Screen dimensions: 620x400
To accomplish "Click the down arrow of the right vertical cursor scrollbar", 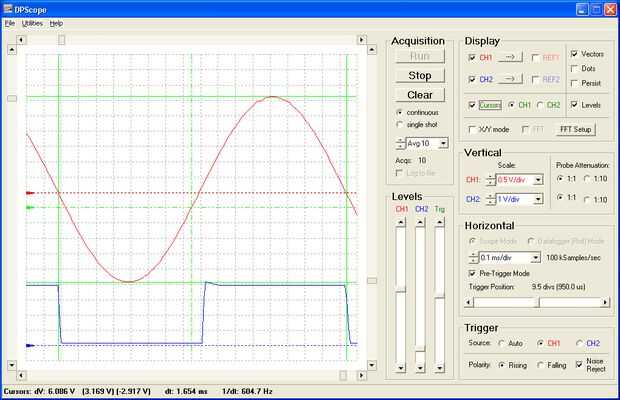I will tap(372, 365).
